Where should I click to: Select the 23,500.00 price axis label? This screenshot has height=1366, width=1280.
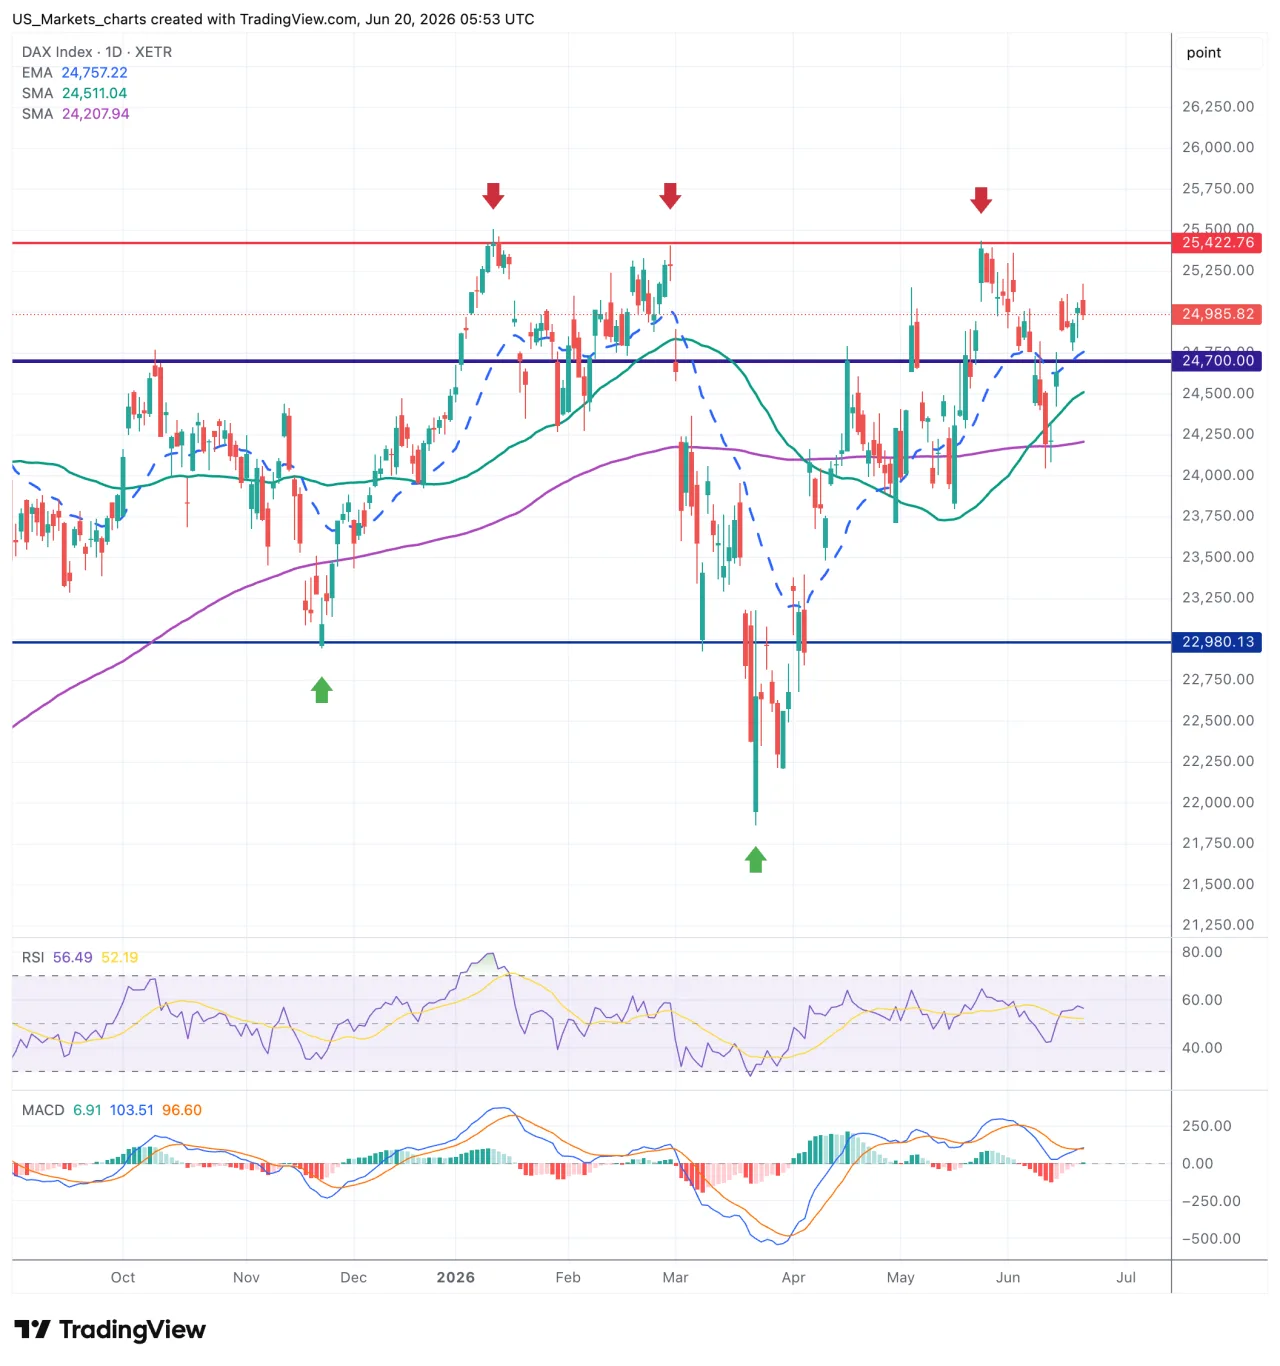pos(1218,557)
